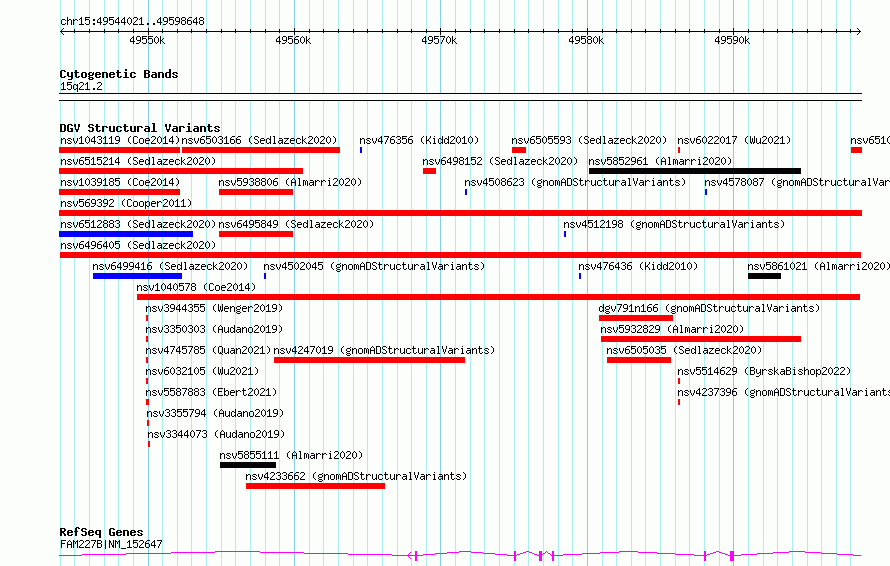
Task: Open nsv3344073 (Audano2019) variant label
Action: pyautogui.click(x=216, y=434)
